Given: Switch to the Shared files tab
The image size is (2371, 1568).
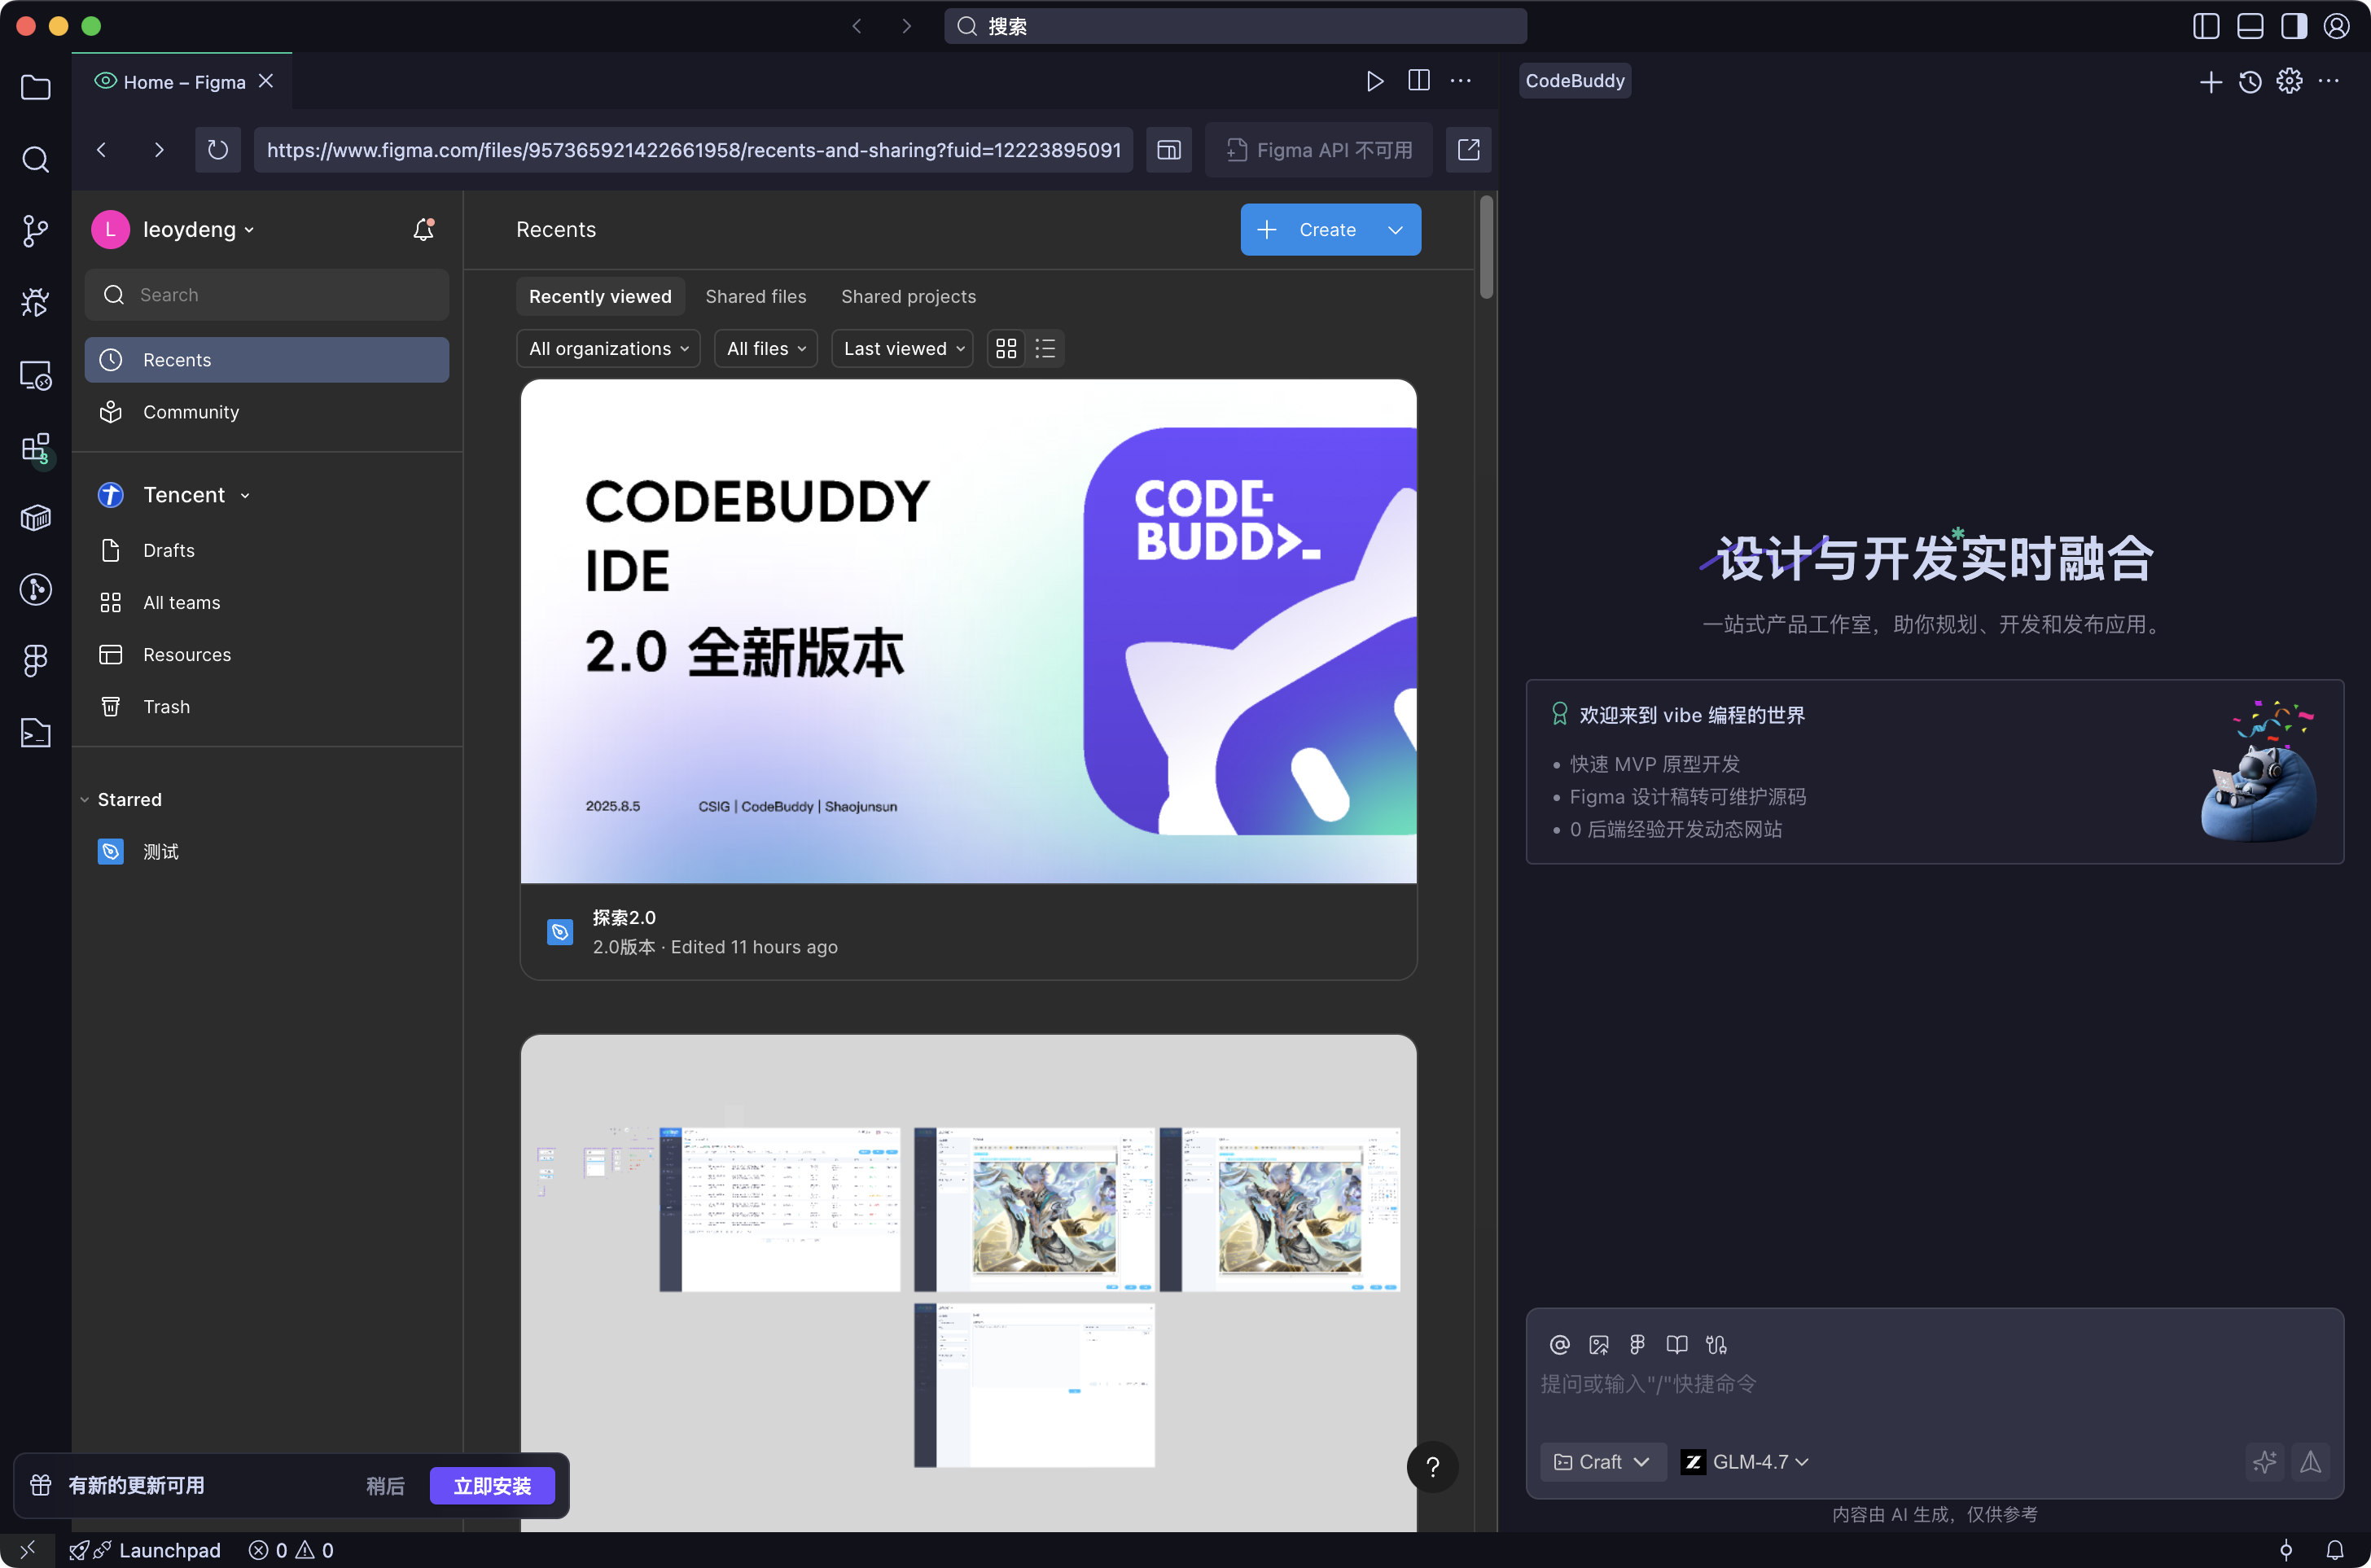Looking at the screenshot, I should coord(755,296).
